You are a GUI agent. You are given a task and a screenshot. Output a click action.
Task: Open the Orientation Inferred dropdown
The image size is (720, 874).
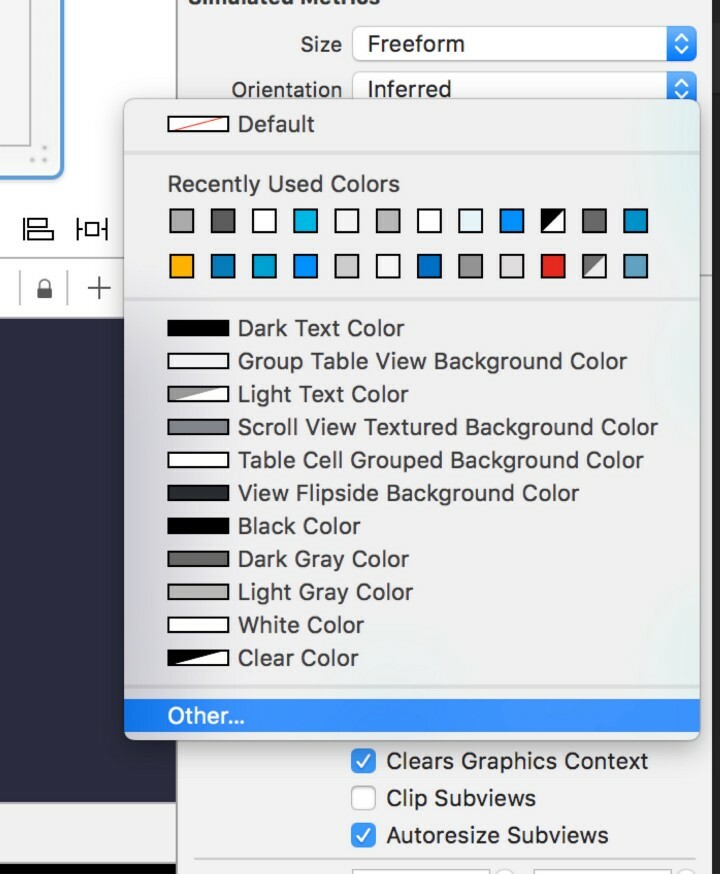click(524, 89)
